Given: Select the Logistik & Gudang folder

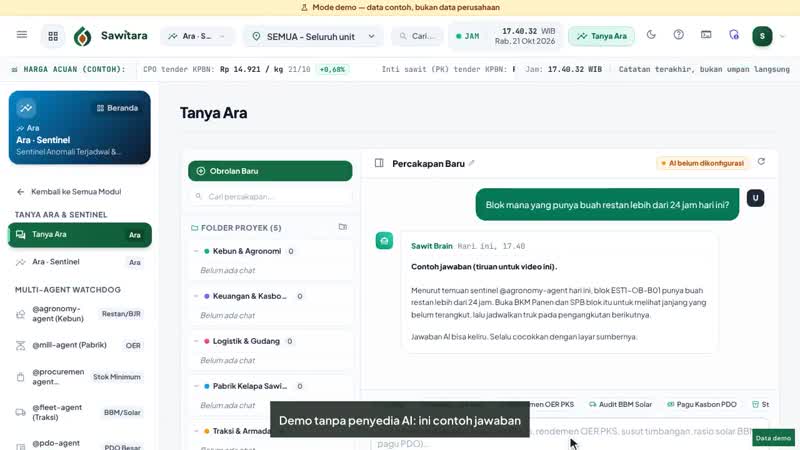Looking at the screenshot, I should pyautogui.click(x=246, y=341).
